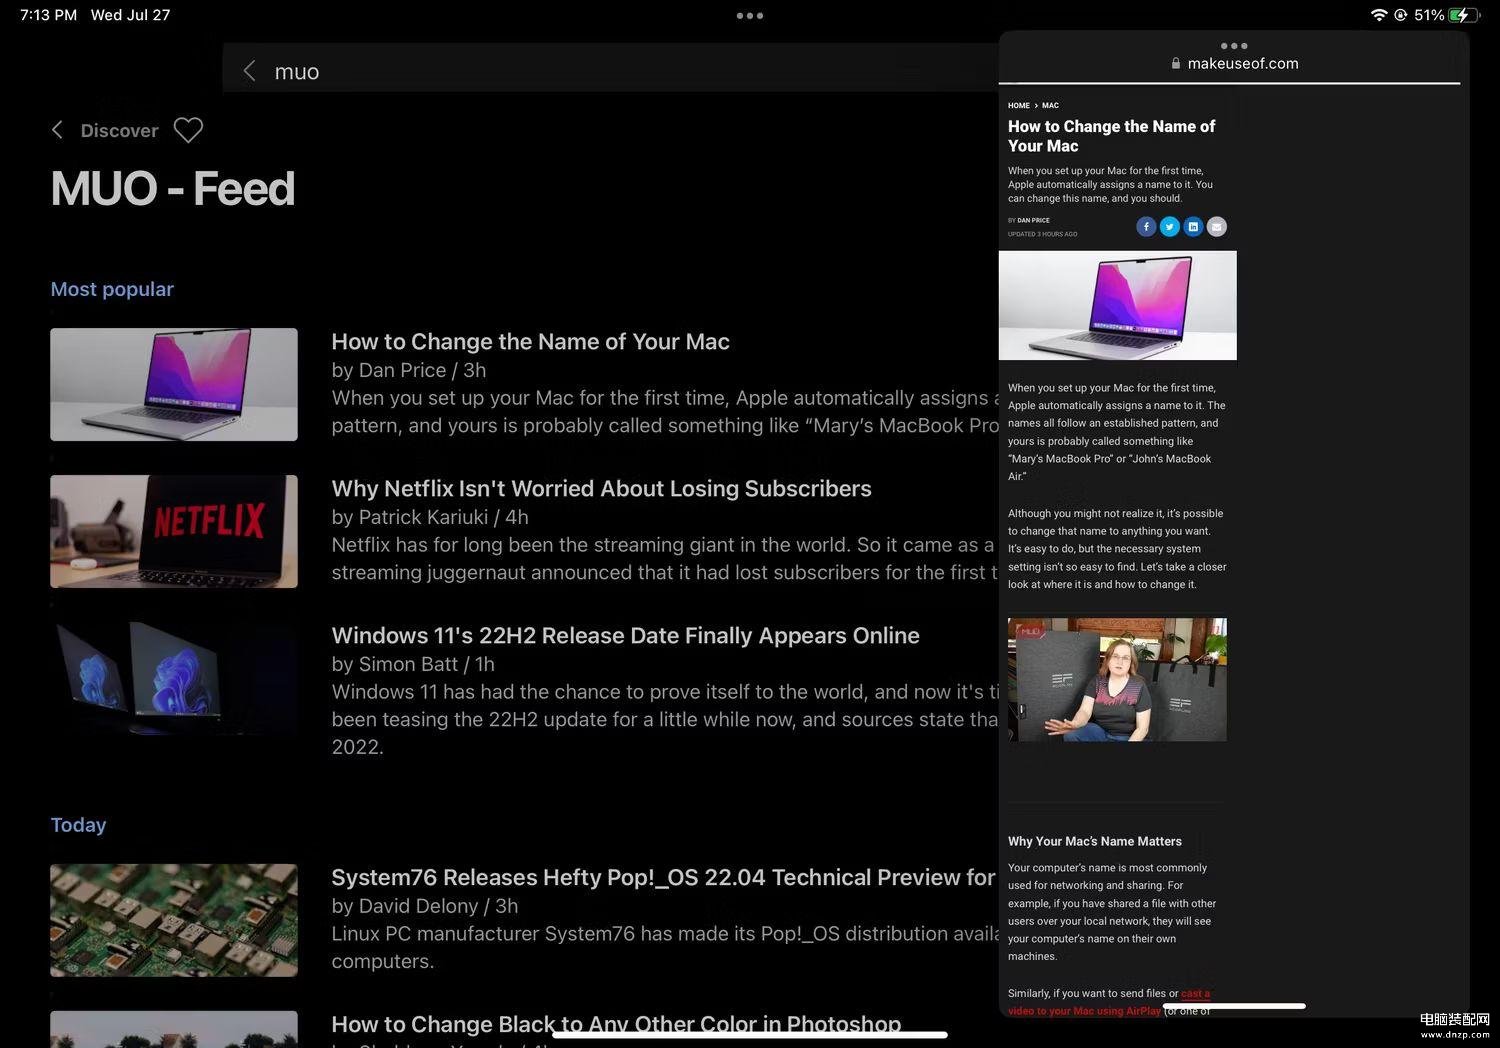Open the slide-over window multitasking dots
1500x1048 pixels.
coord(1233,45)
